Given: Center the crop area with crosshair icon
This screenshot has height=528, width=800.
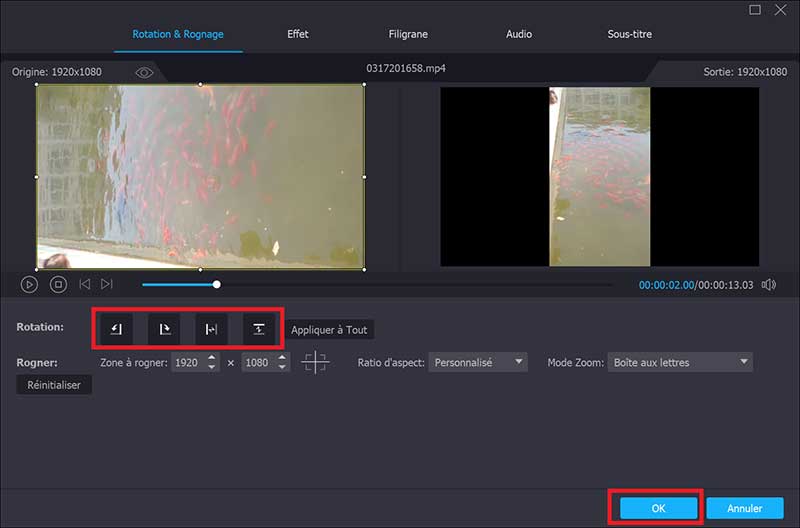Looking at the screenshot, I should 315,362.
